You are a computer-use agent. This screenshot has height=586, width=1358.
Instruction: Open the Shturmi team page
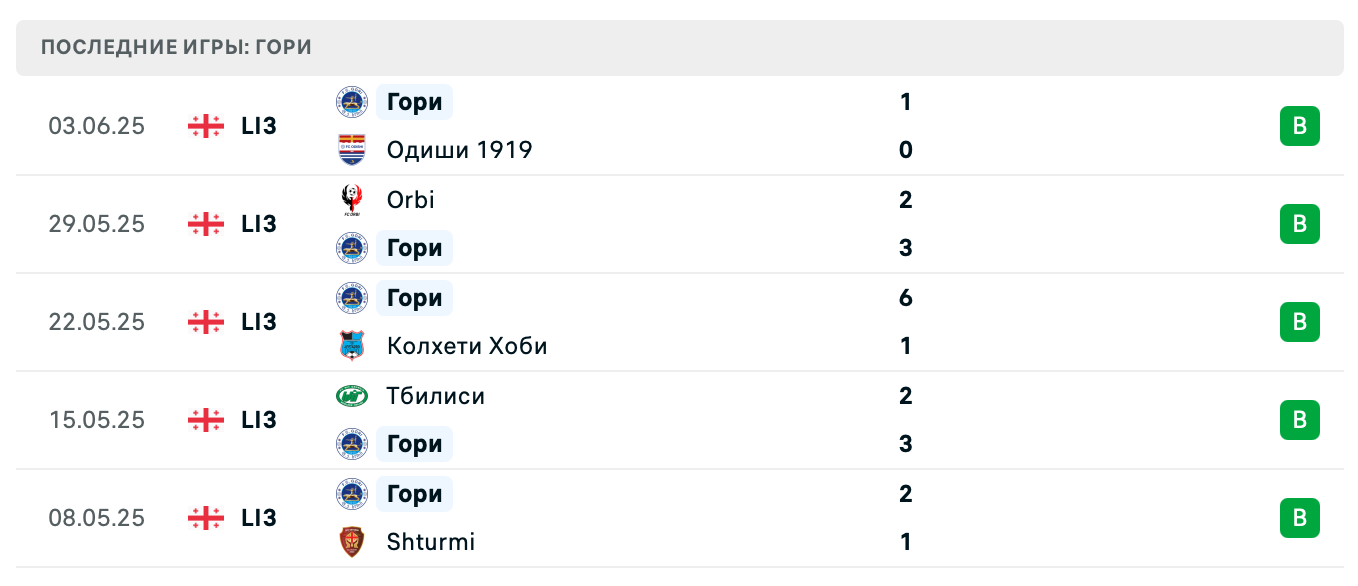(431, 542)
